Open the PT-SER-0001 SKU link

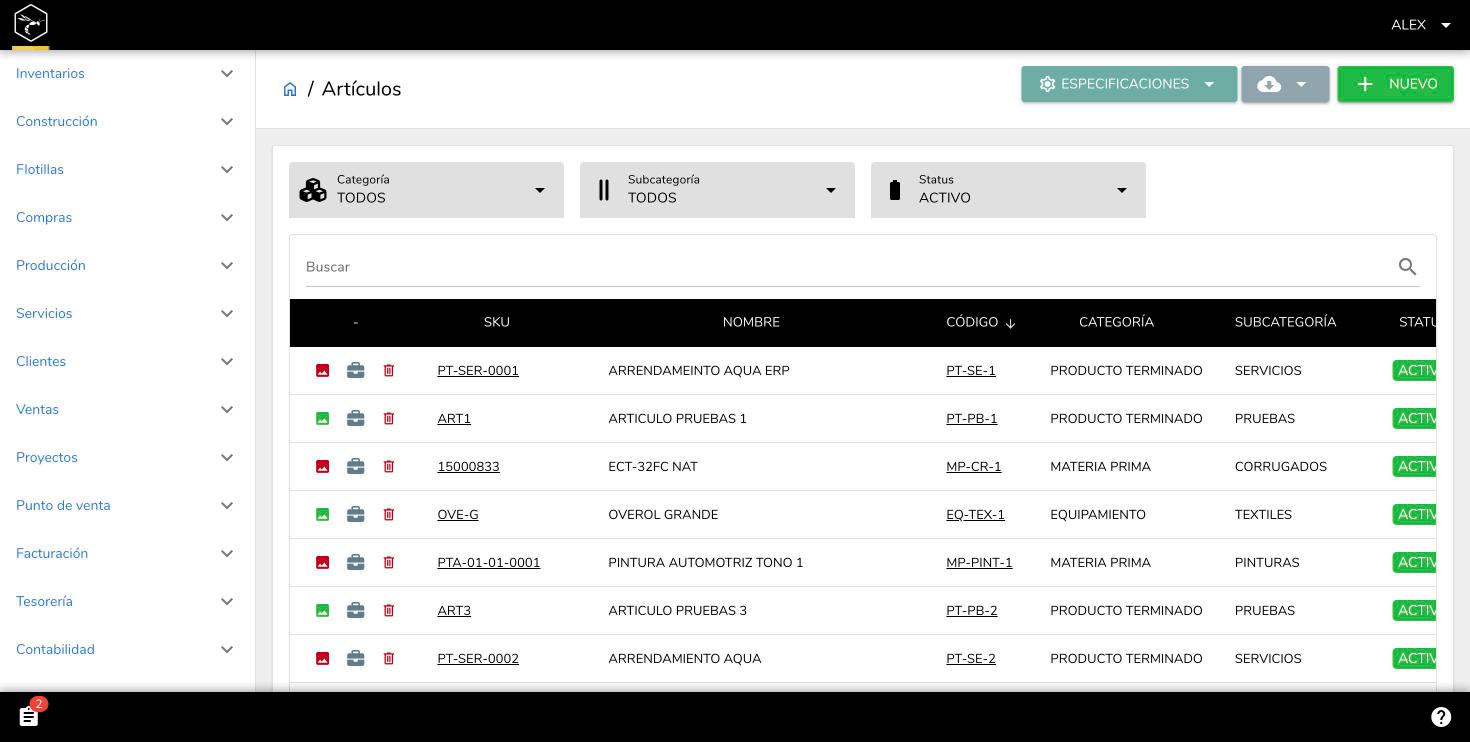pos(478,371)
